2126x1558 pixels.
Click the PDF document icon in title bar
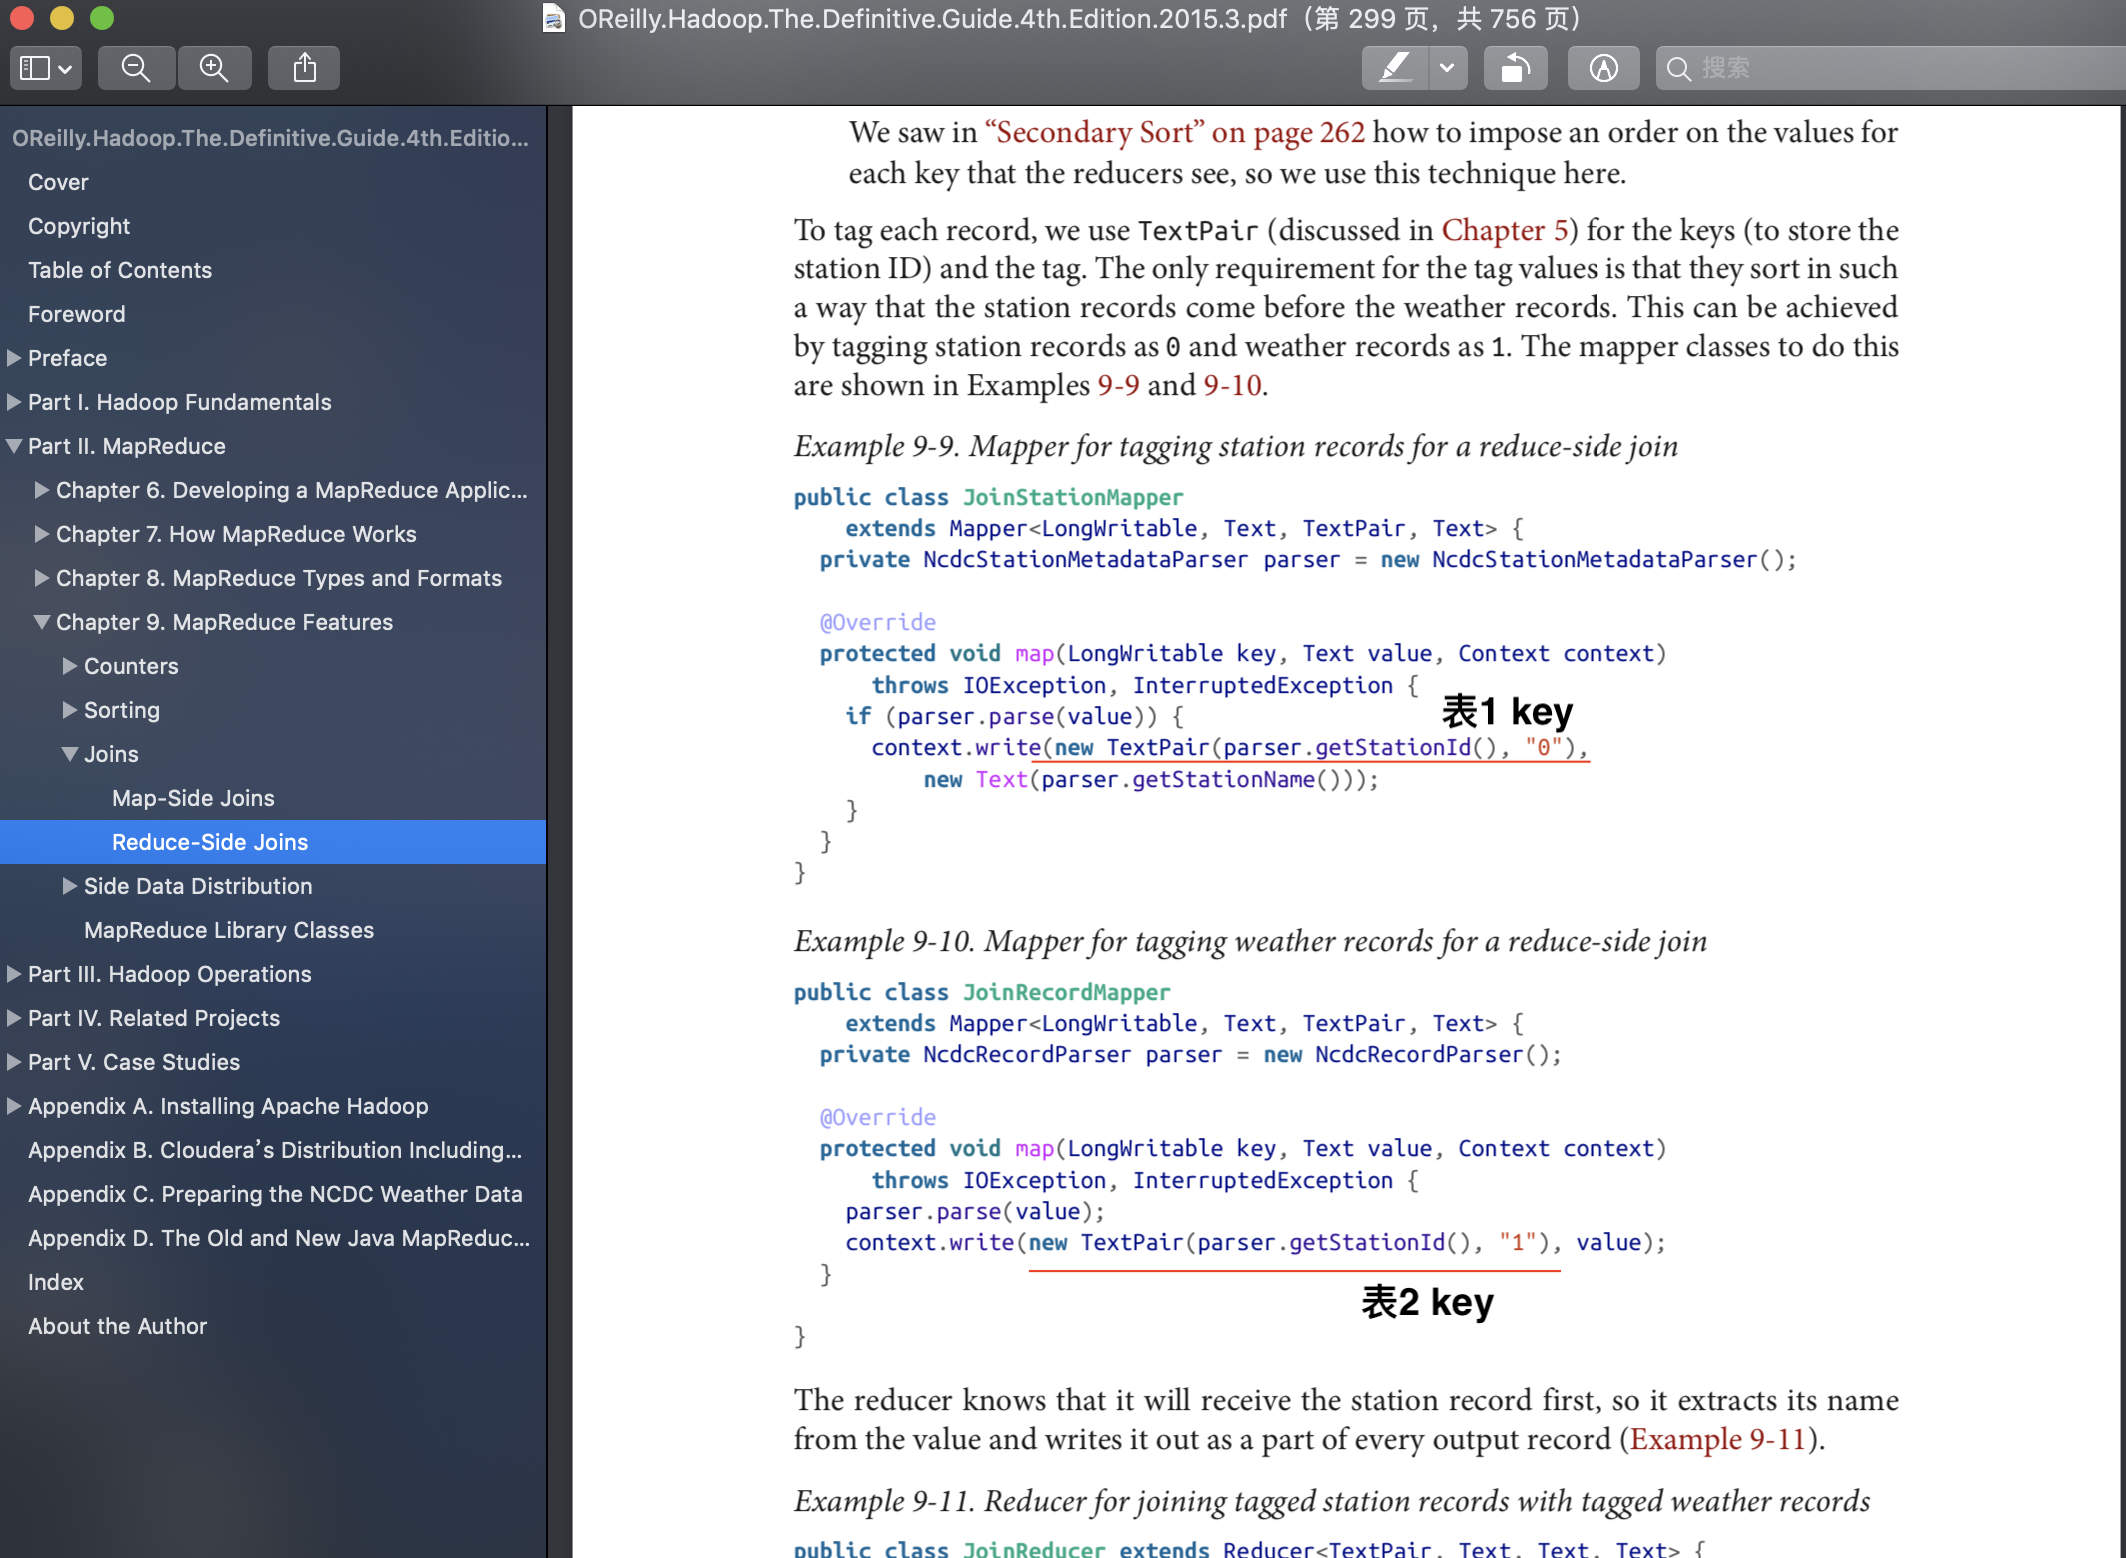click(553, 18)
